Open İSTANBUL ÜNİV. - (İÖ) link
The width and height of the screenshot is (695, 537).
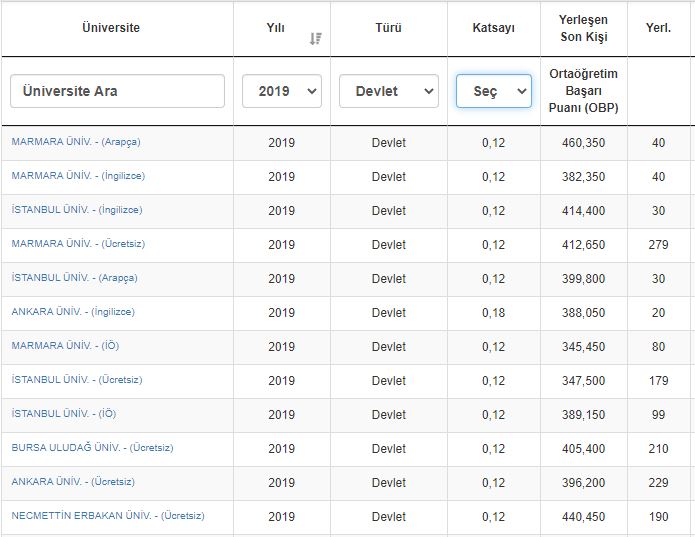click(64, 414)
